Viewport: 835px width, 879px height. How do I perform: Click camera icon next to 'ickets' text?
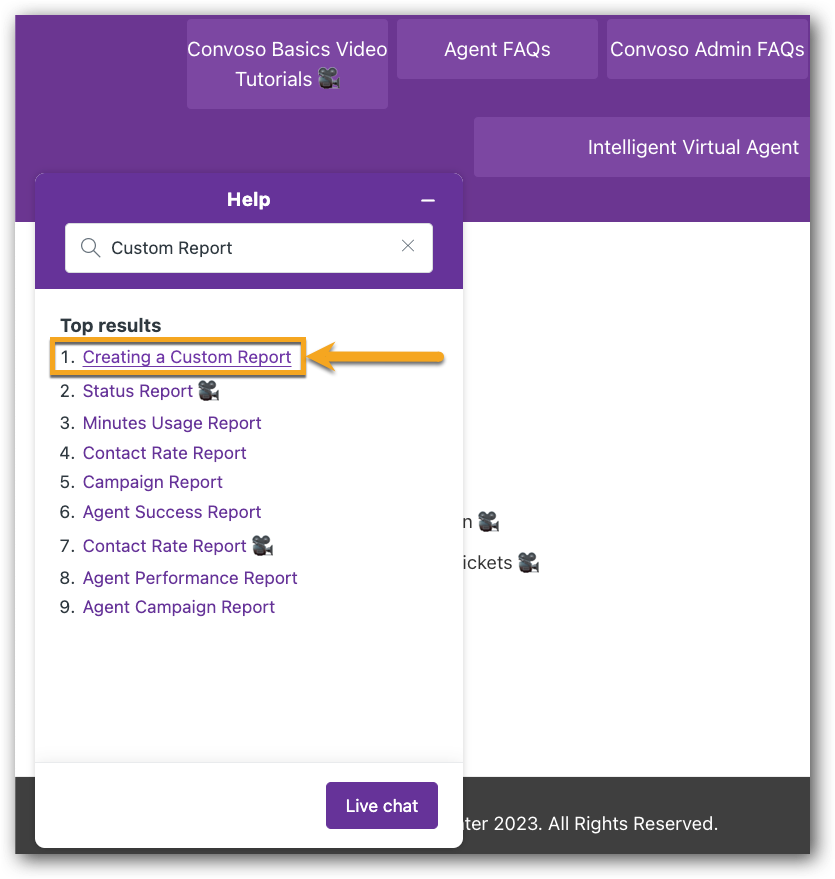528,562
